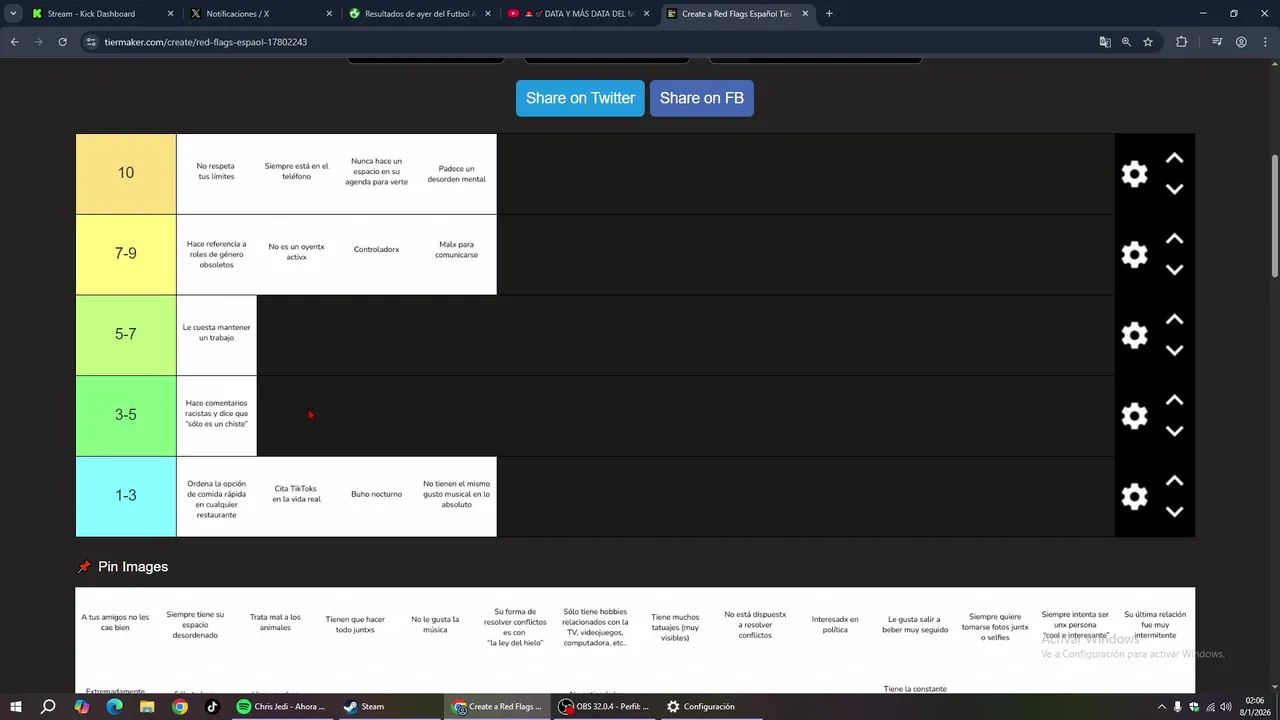The height and width of the screenshot is (720, 1280).
Task: Move tier 7-9 row down
Action: click(1174, 270)
